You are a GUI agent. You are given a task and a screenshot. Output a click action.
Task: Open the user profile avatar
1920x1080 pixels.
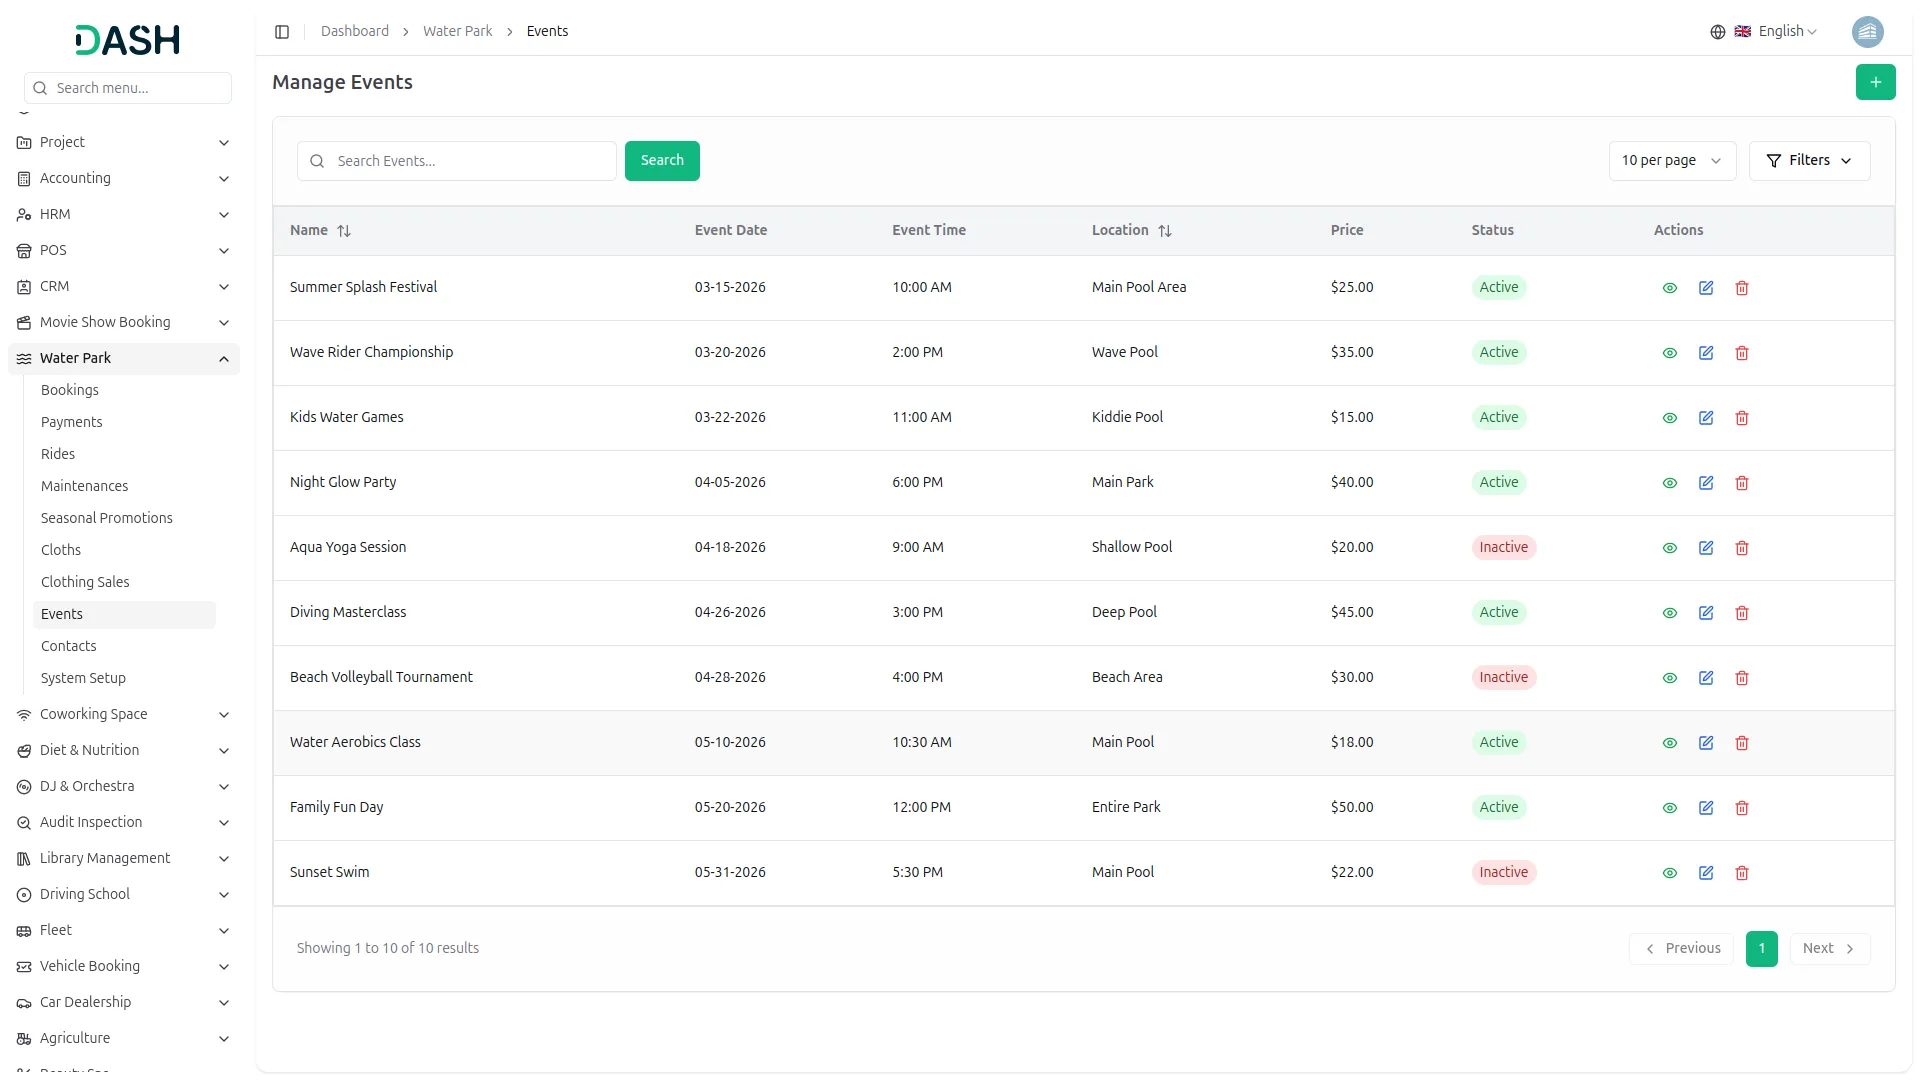(x=1867, y=32)
